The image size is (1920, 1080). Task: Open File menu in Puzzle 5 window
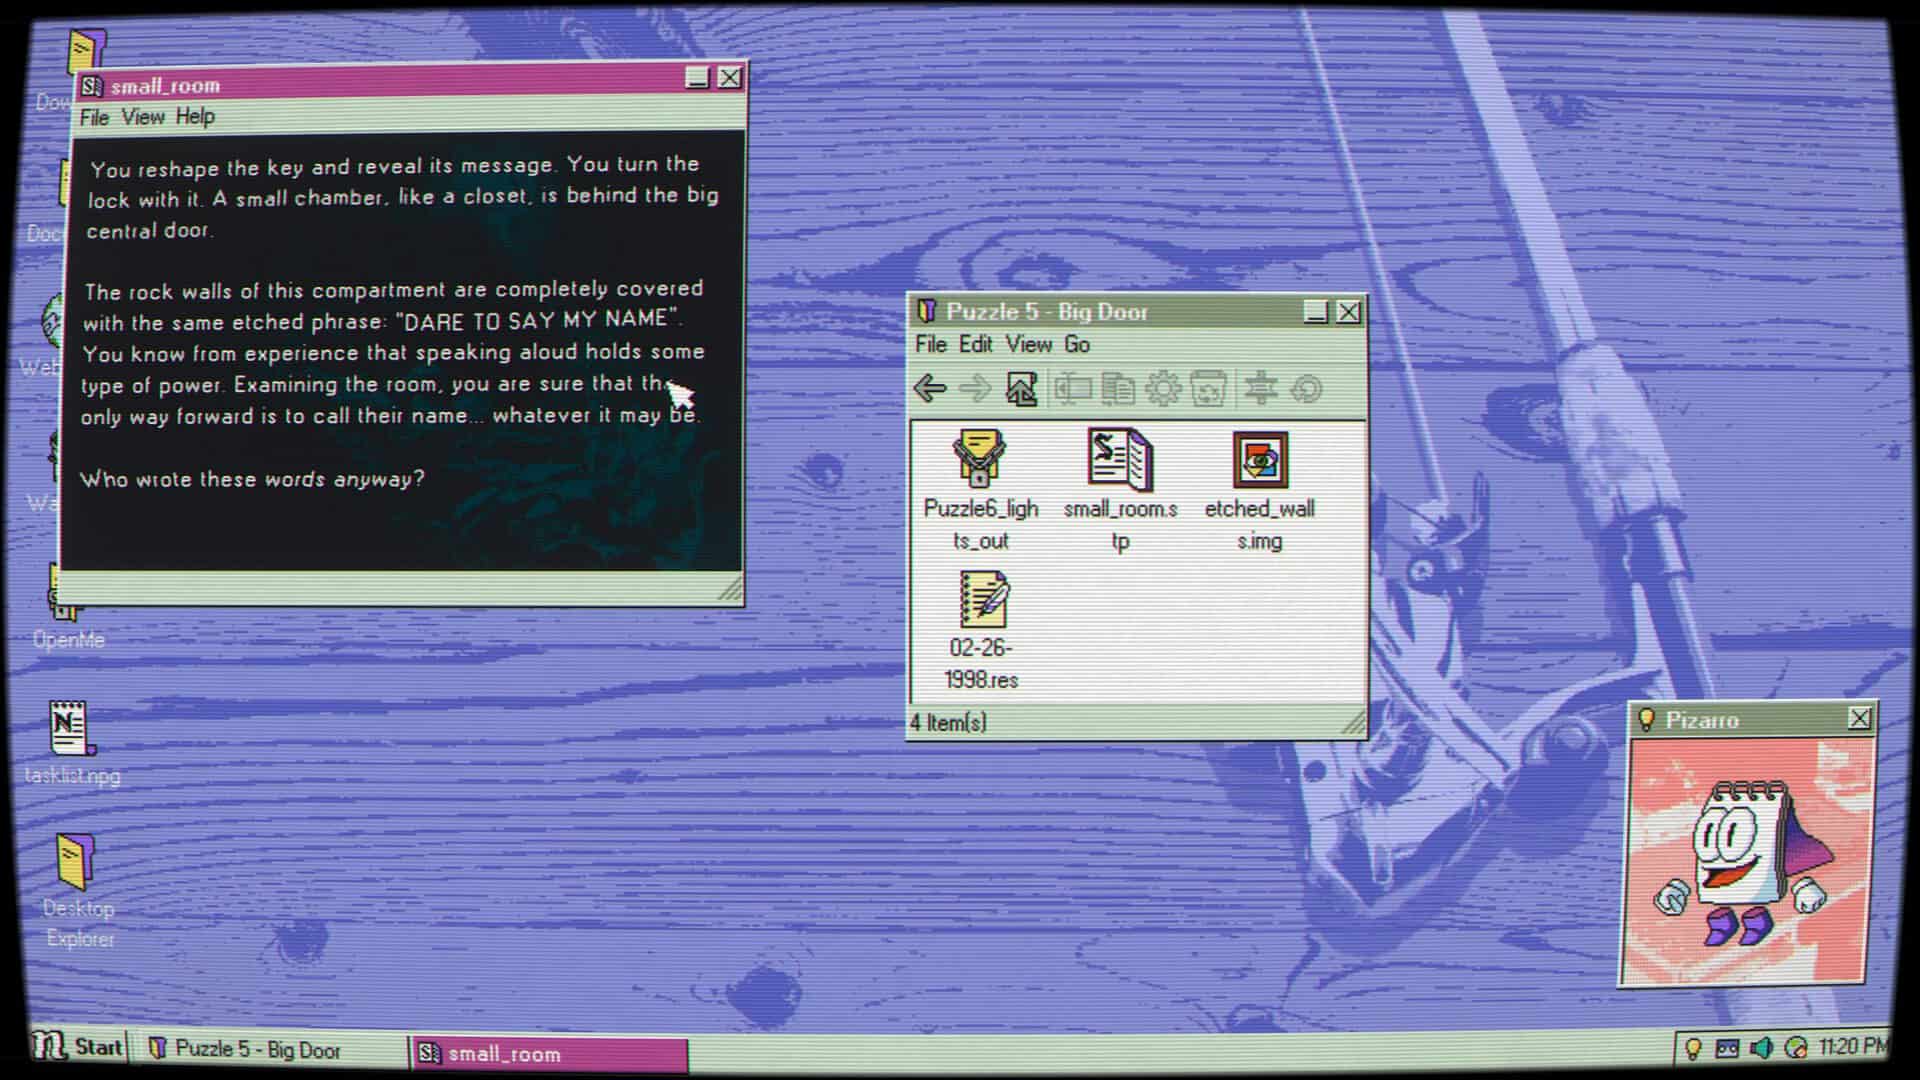(931, 344)
